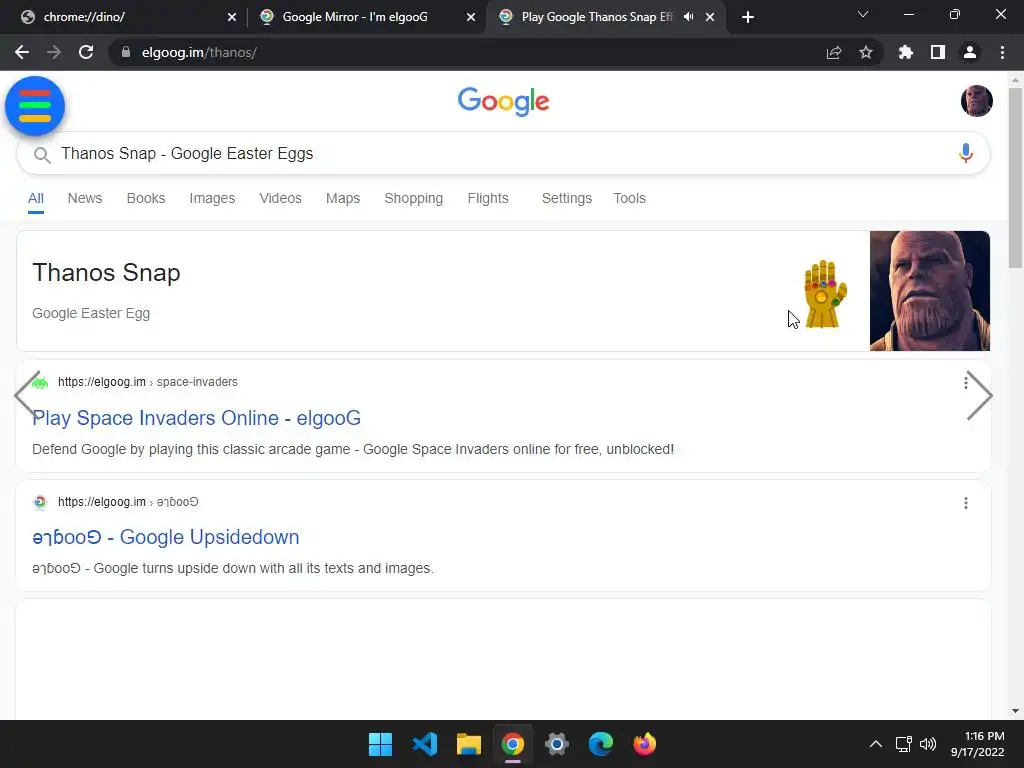Image resolution: width=1024 pixels, height=768 pixels.
Task: Click the right carousel arrow
Action: pyautogui.click(x=980, y=395)
